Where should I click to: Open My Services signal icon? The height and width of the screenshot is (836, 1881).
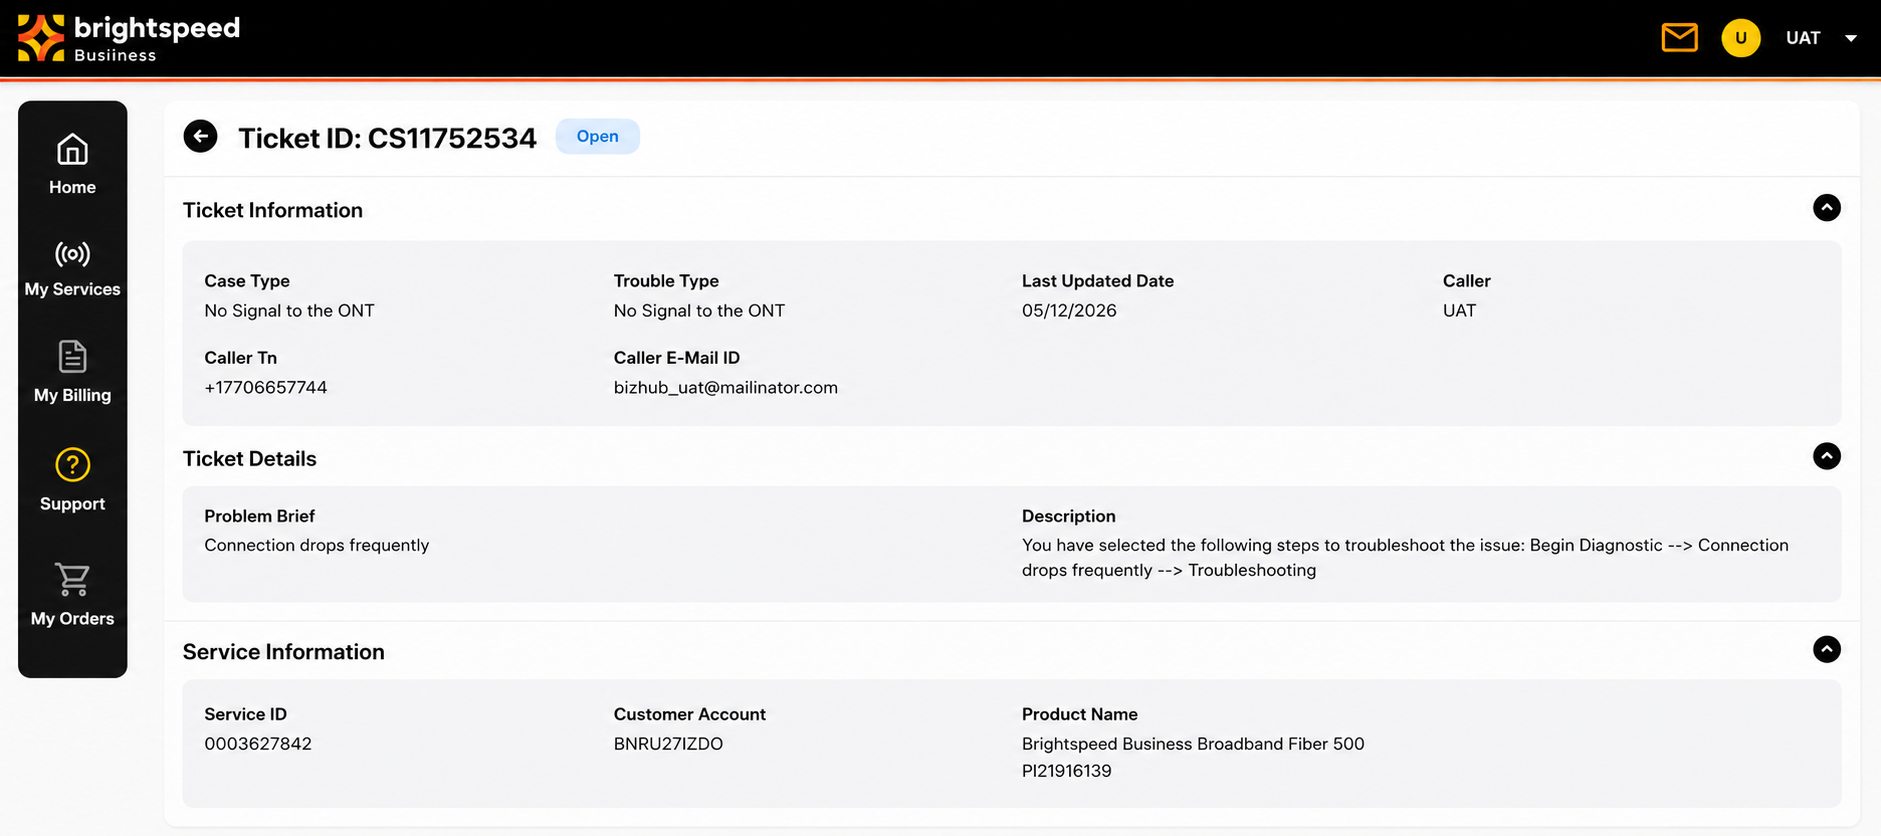[72, 254]
